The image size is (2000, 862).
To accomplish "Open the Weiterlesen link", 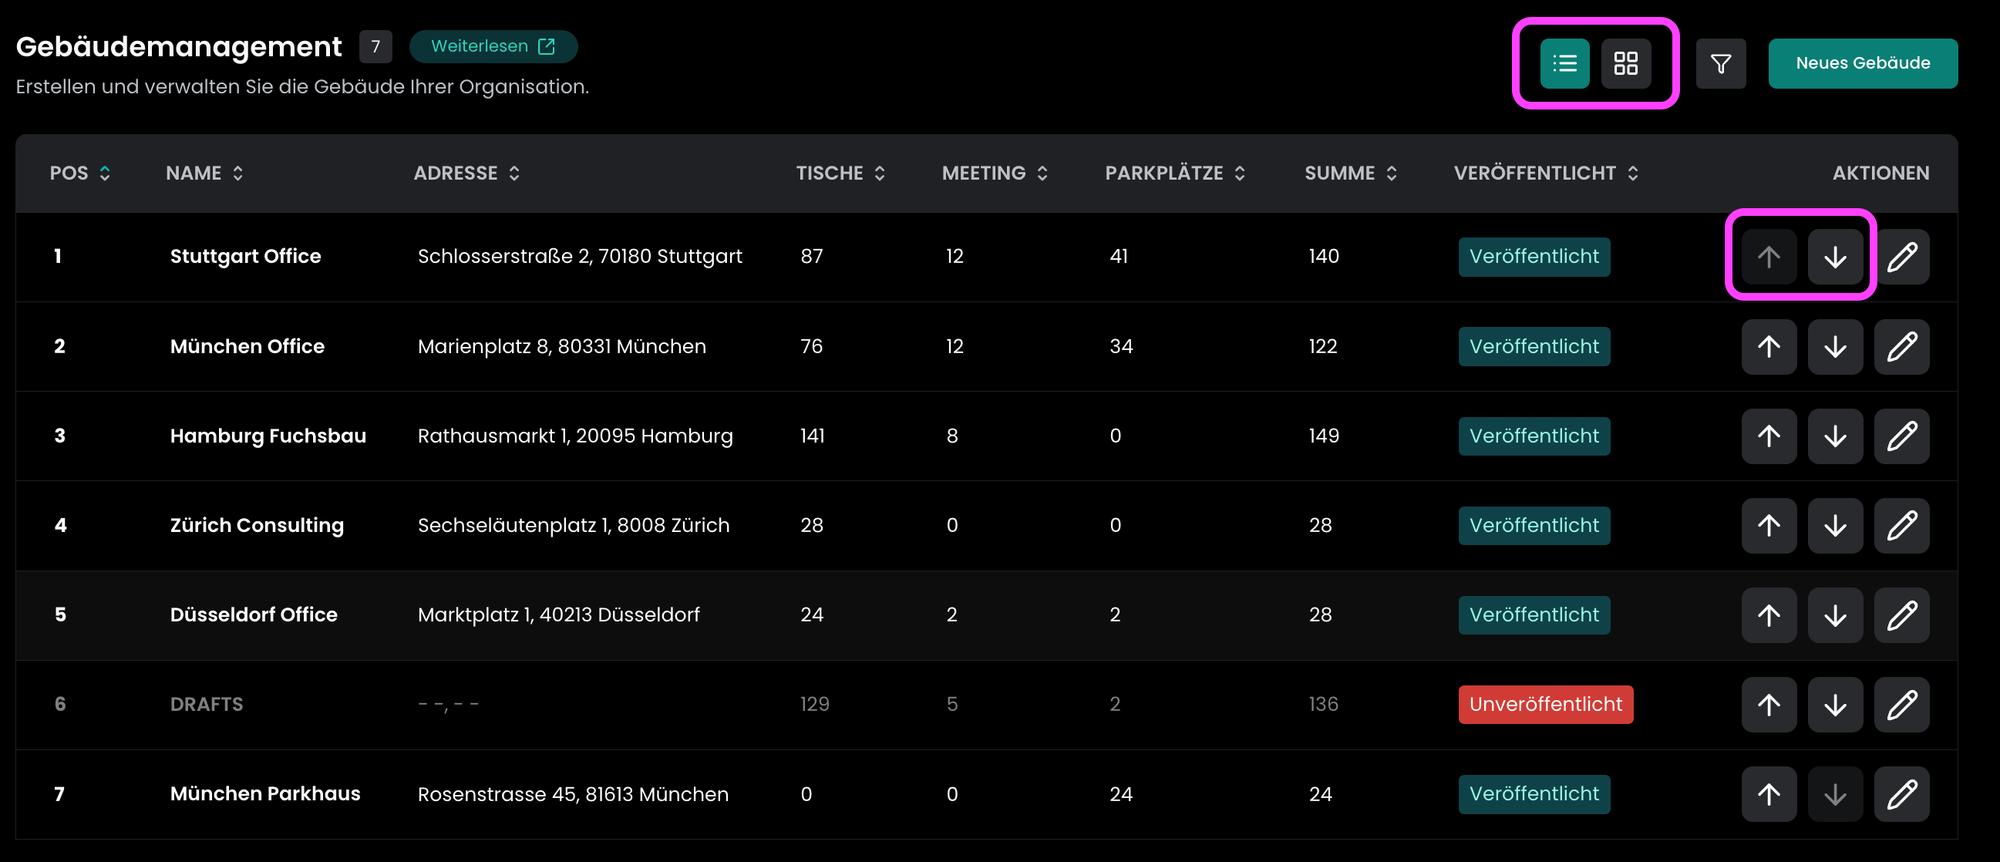I will 492,46.
